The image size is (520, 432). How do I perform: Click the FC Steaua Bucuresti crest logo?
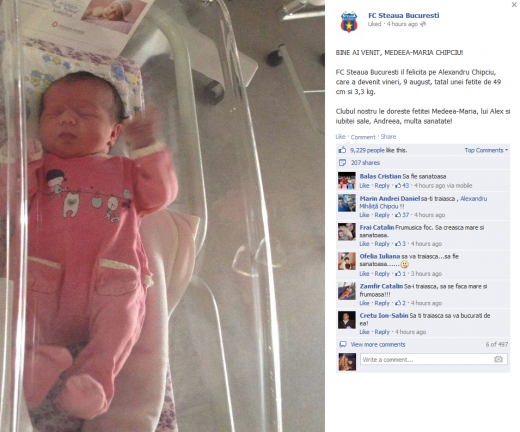pyautogui.click(x=349, y=22)
